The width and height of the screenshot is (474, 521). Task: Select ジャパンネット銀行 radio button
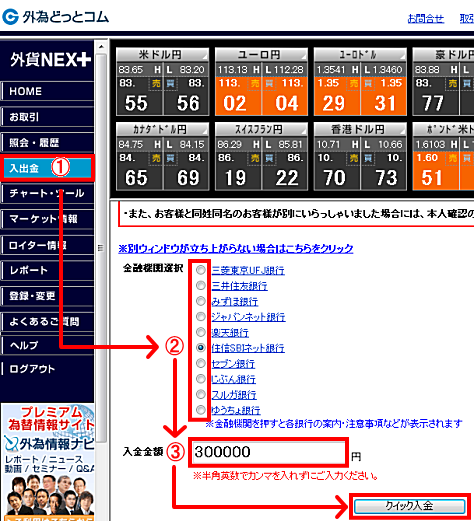click(201, 316)
